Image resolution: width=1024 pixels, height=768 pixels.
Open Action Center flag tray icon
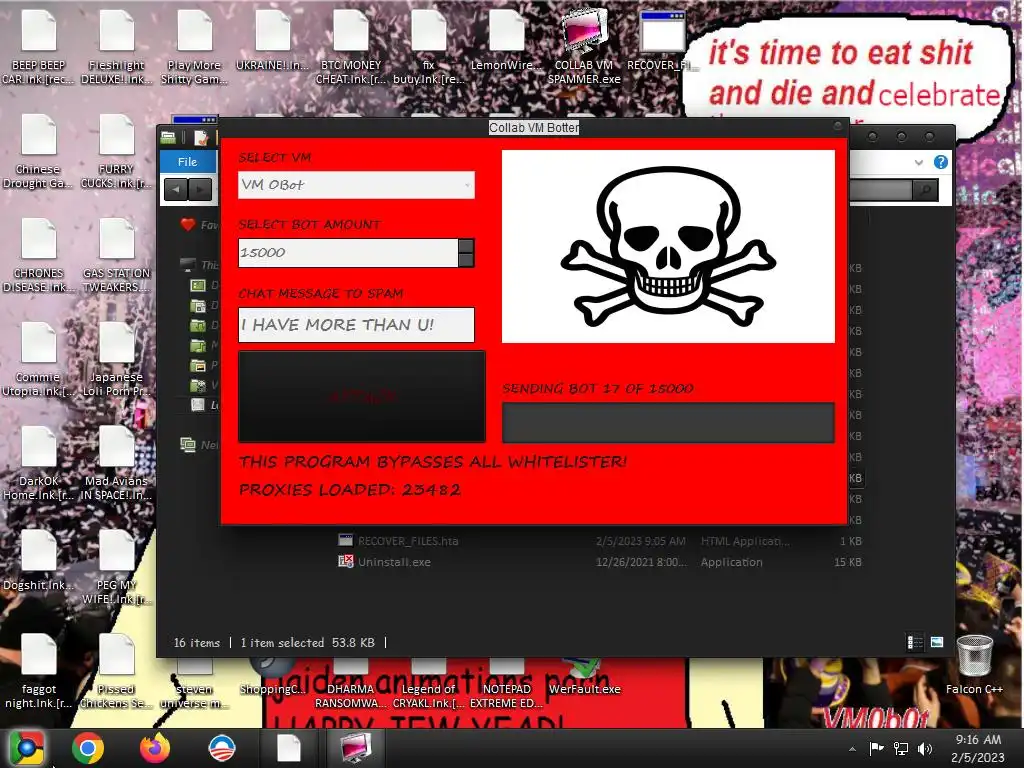tap(876, 748)
